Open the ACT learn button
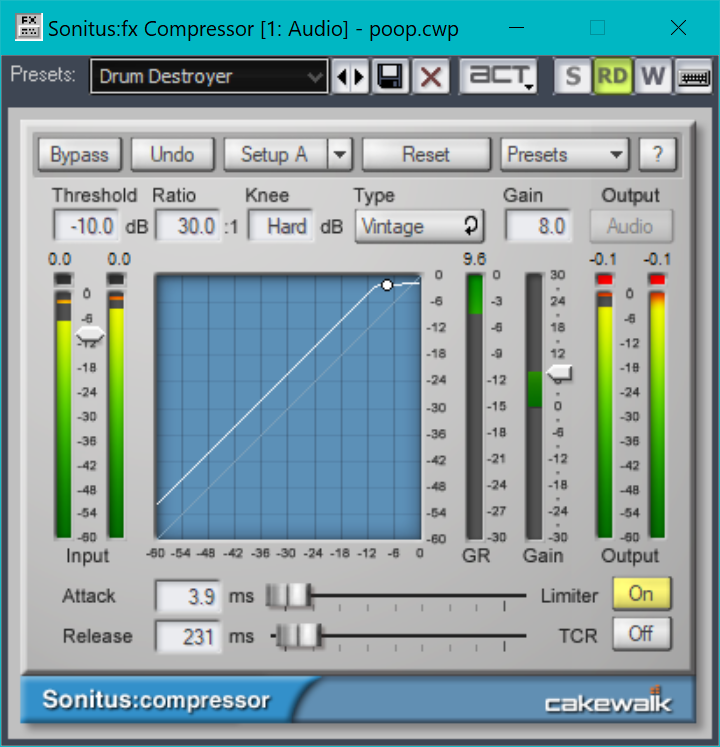 point(498,76)
